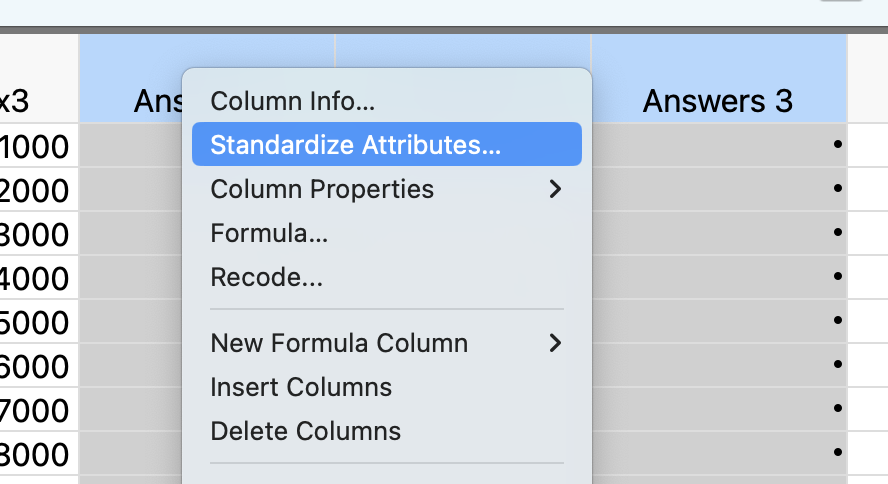888x484 pixels.
Task: Choose Formula from the context menu
Action: [269, 233]
